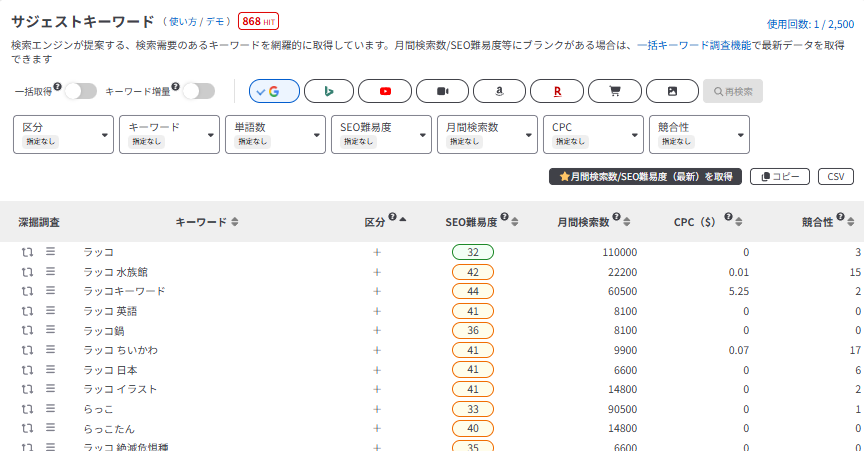The image size is (864, 451).
Task: Open help icon beside 月間検索数 header
Action: click(617, 217)
